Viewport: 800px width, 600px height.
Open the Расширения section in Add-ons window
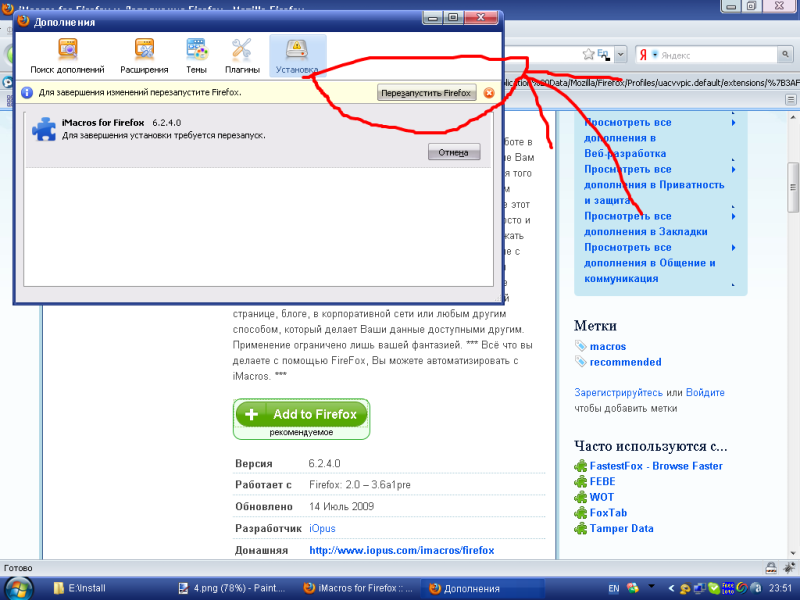tap(144, 56)
